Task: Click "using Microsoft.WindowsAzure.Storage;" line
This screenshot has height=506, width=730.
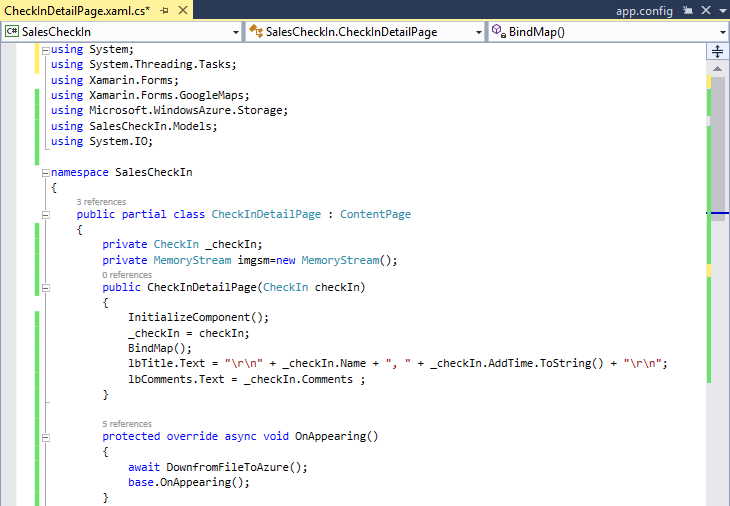Action: pyautogui.click(x=169, y=110)
